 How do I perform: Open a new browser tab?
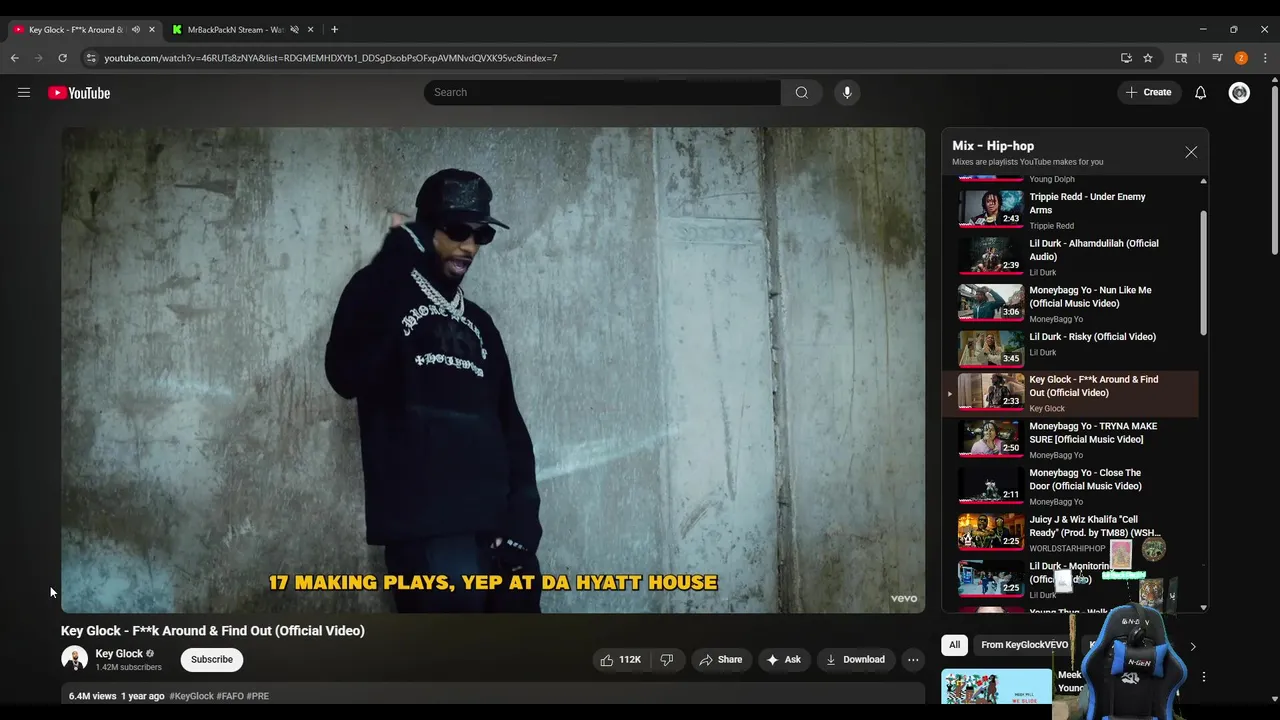[x=334, y=29]
